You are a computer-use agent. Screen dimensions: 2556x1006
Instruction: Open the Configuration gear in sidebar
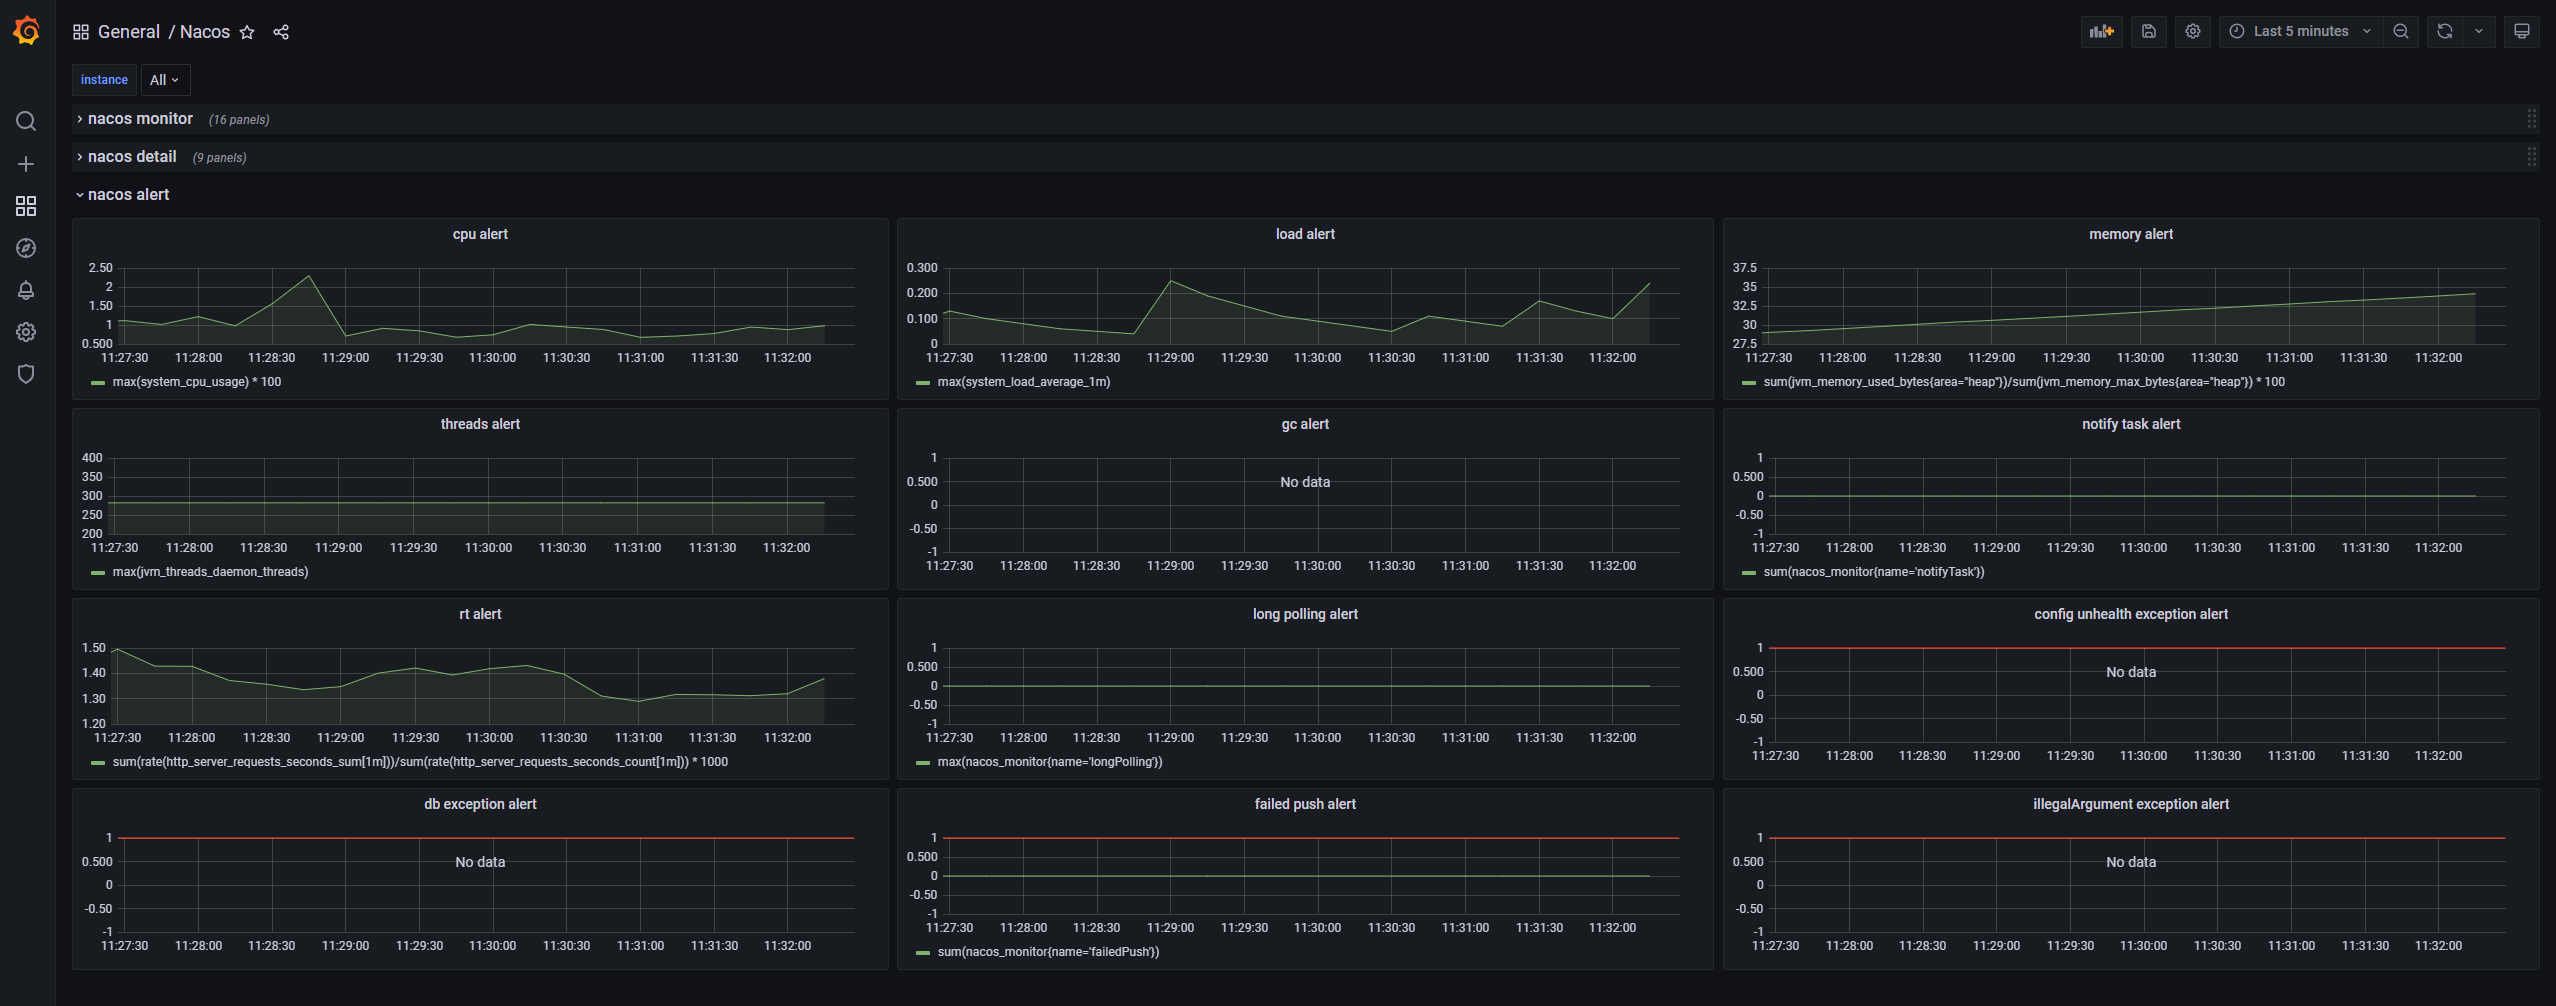26,332
